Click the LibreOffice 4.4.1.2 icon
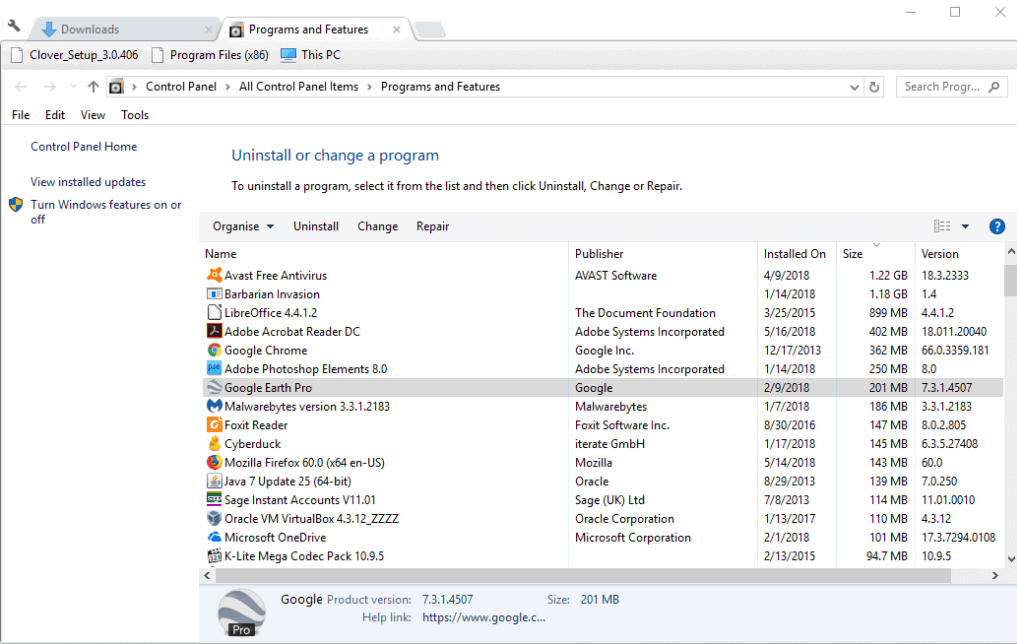 coord(214,312)
